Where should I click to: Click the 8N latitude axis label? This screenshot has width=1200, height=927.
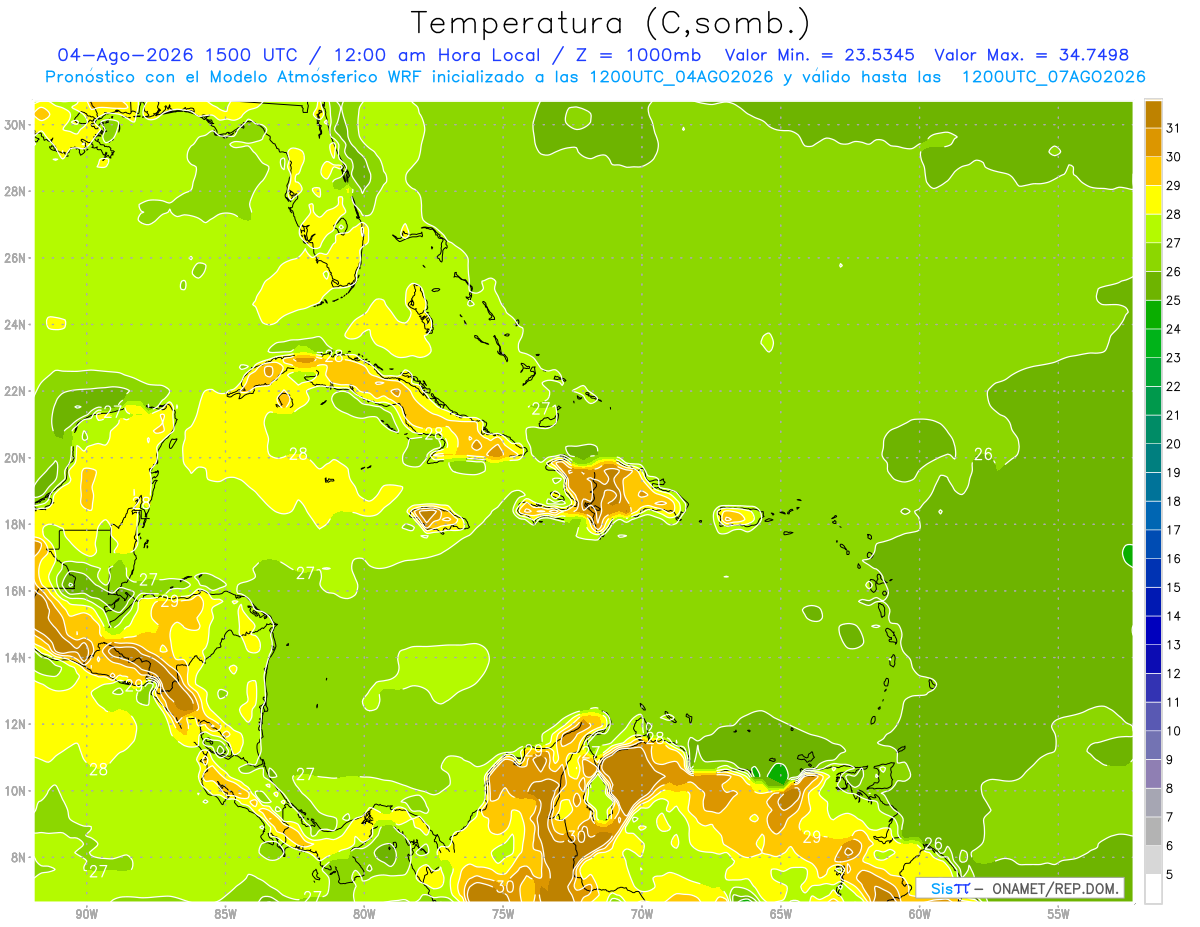coord(19,858)
